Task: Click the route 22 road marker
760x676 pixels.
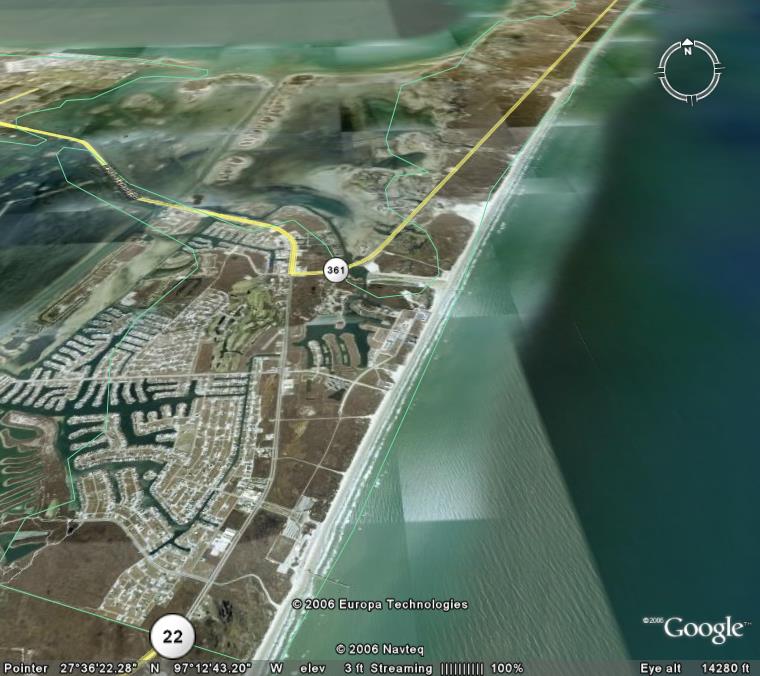Action: (172, 636)
